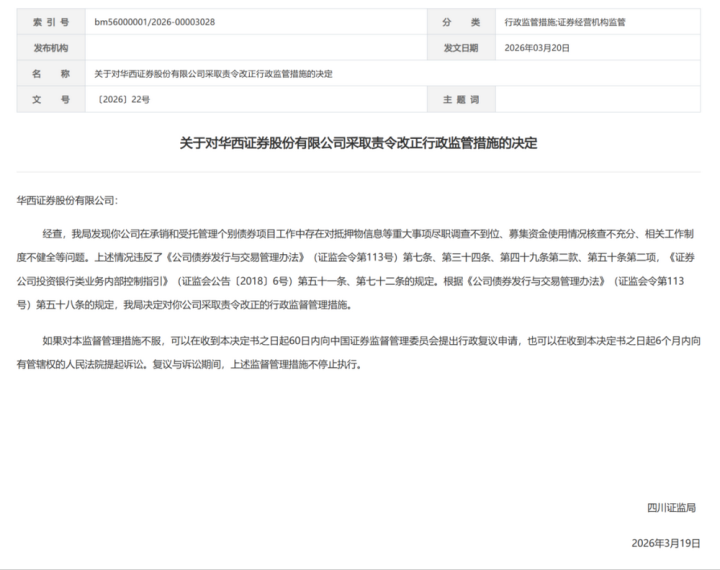This screenshot has height=570, width=720.
Task: Click the 主题词 label cell
Action: click(x=461, y=99)
